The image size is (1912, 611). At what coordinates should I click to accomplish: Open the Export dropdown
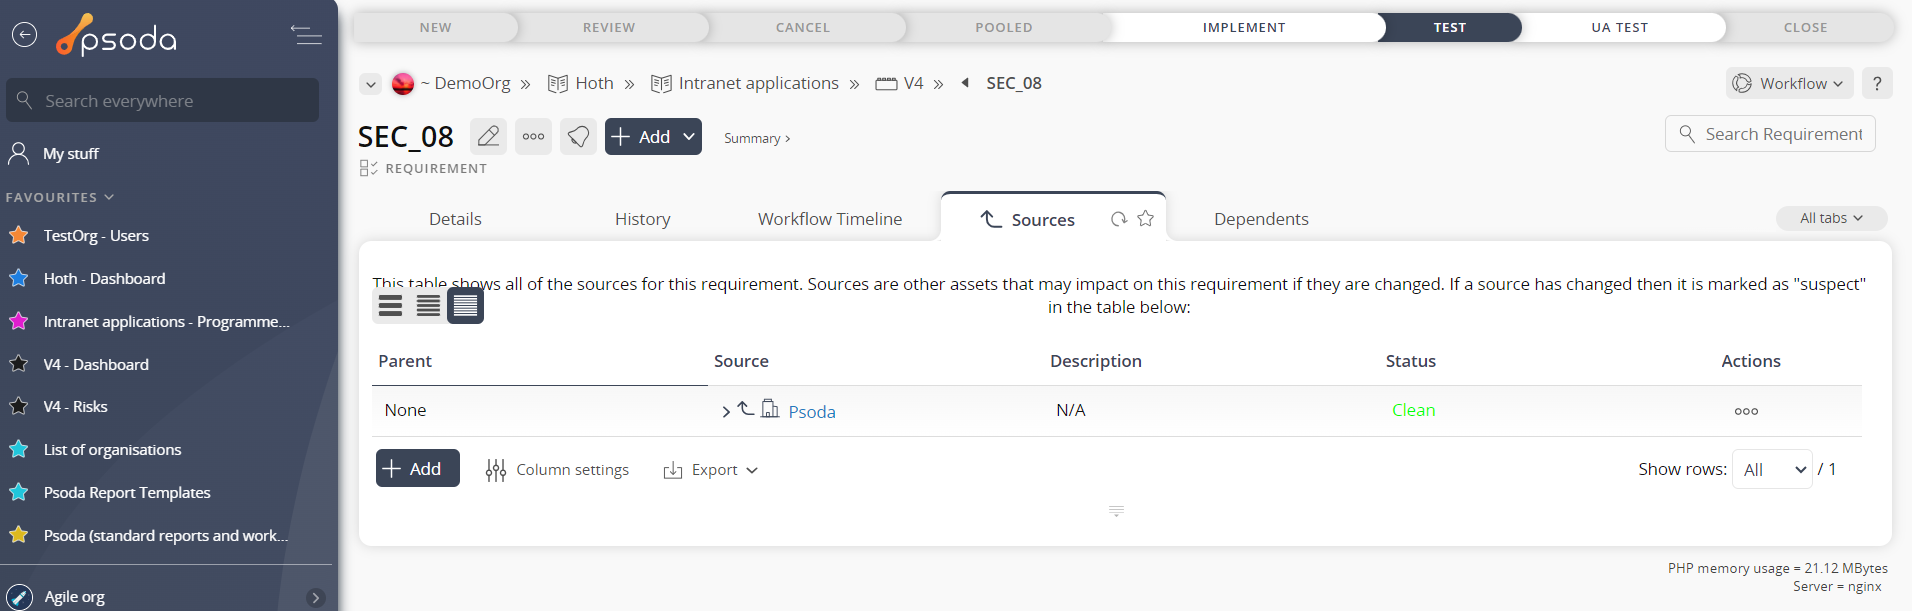pyautogui.click(x=711, y=470)
